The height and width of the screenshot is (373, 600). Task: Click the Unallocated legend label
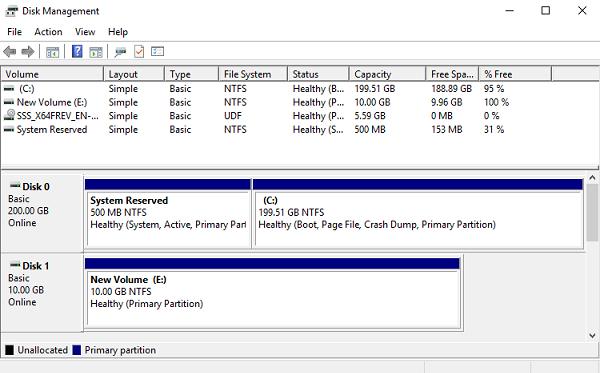42,350
